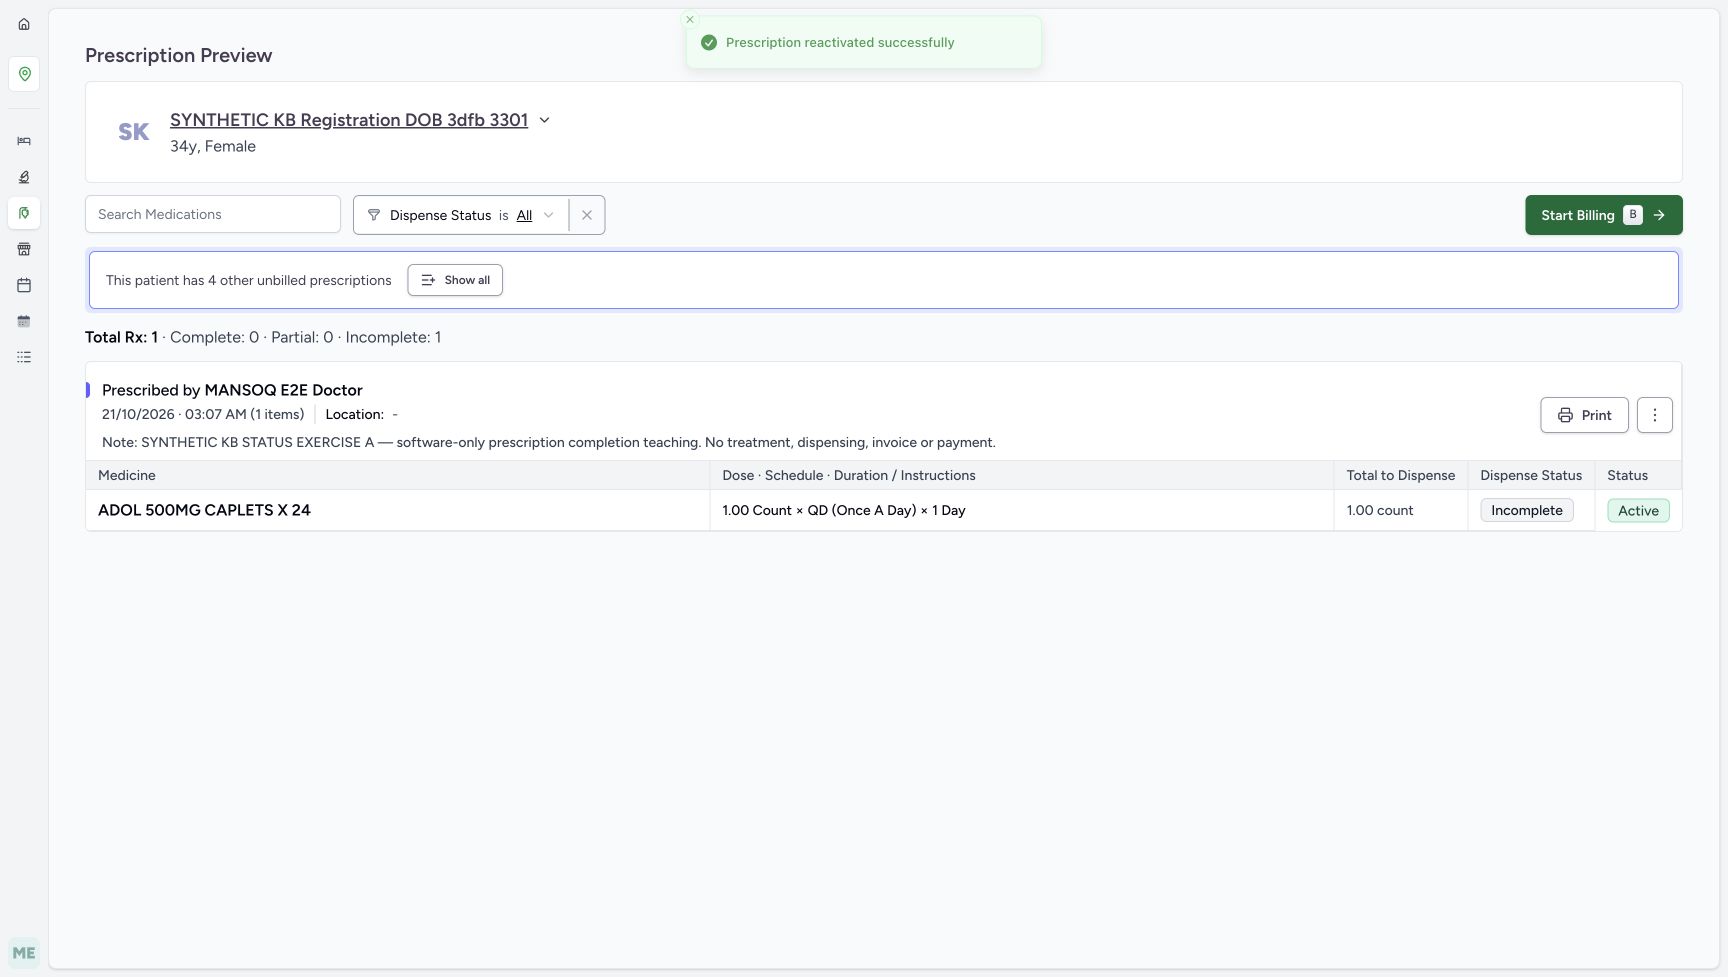Open the SYNTHETIC KB Registration patient link
The width and height of the screenshot is (1728, 977).
(349, 120)
